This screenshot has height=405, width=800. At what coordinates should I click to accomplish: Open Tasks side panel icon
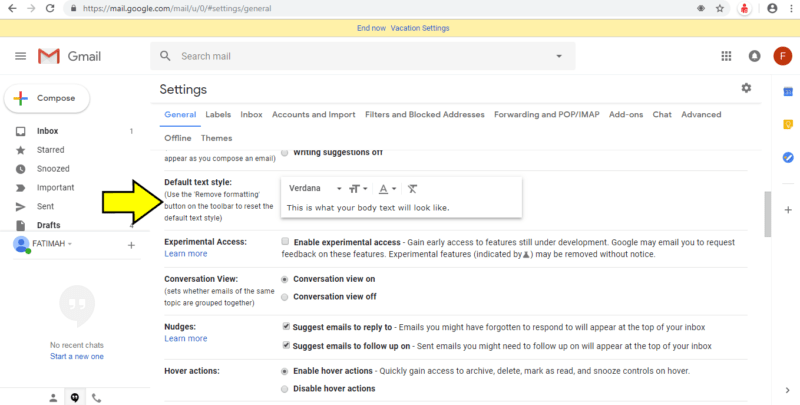pos(788,158)
